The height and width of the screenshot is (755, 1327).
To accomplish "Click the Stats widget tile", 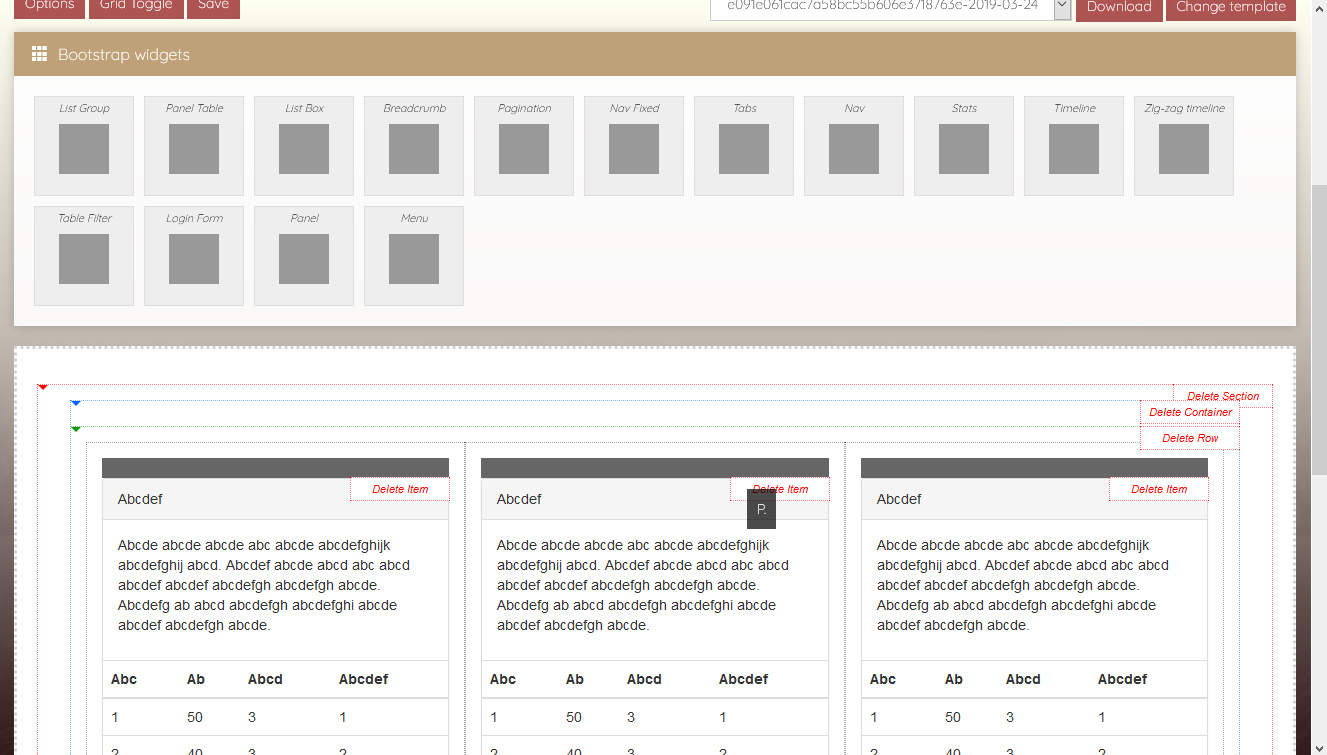I will [964, 146].
